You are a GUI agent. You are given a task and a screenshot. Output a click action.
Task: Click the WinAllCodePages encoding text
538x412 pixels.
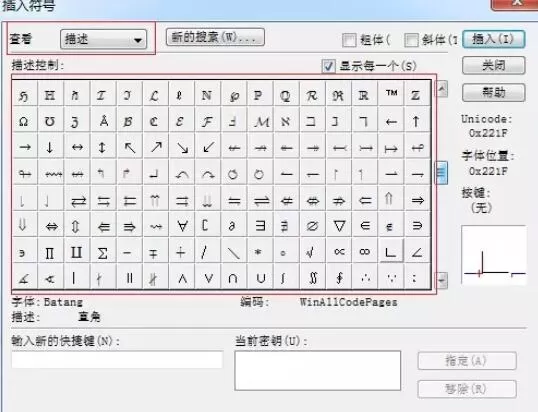348,302
